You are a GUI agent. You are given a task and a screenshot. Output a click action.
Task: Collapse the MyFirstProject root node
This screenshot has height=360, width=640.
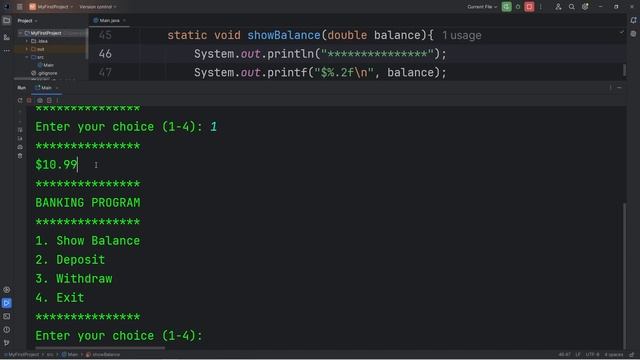tap(20, 33)
